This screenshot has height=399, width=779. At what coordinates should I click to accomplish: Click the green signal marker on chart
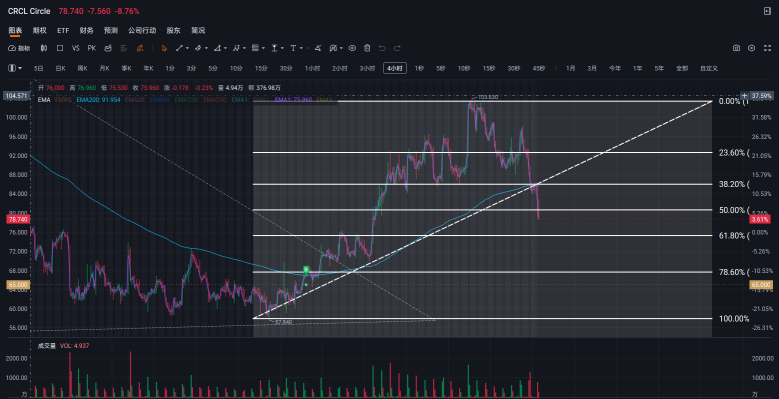[307, 270]
